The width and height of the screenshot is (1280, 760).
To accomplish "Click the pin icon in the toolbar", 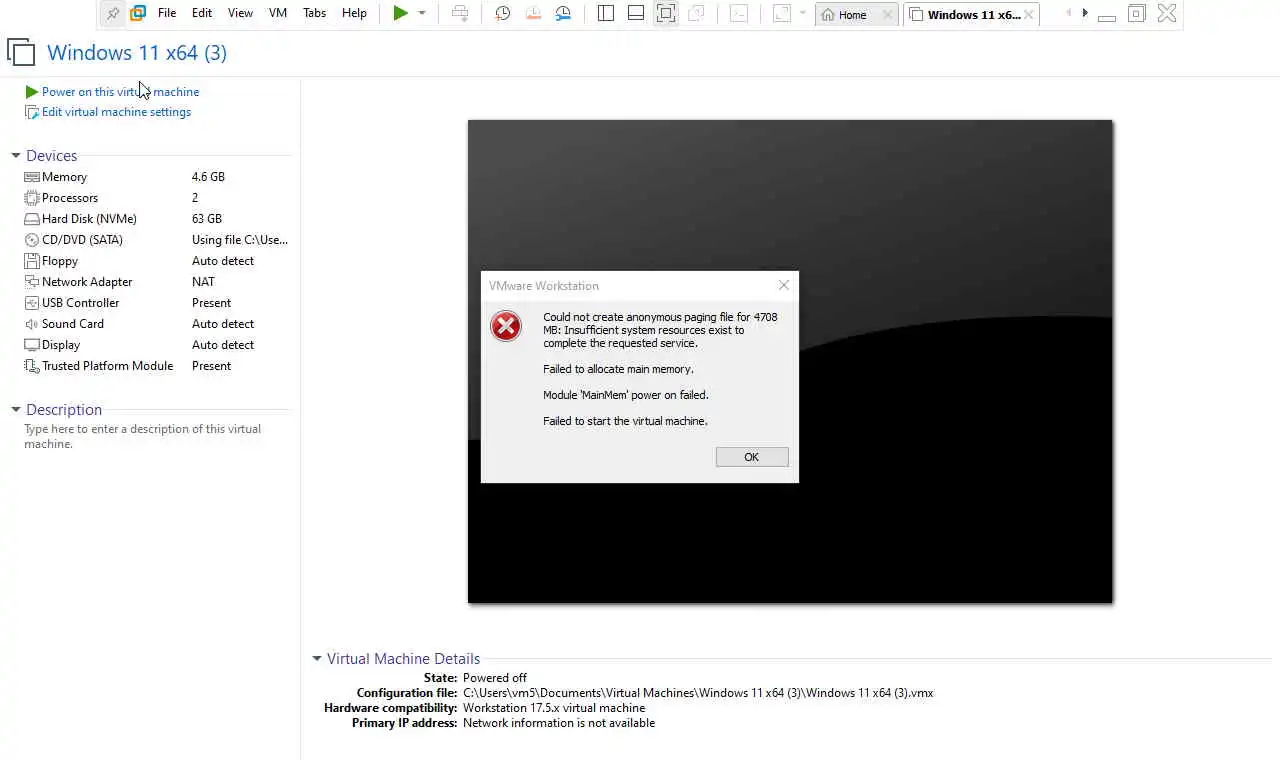I will 113,14.
